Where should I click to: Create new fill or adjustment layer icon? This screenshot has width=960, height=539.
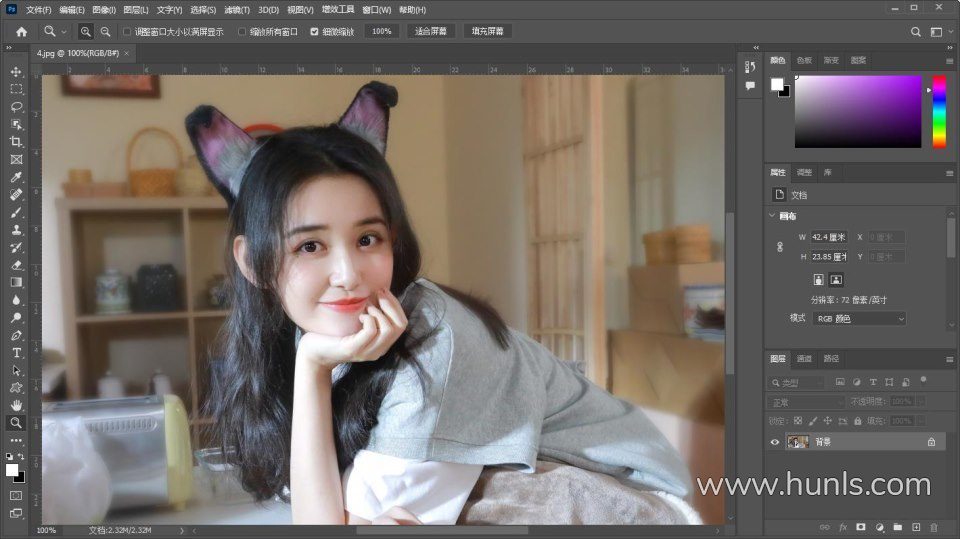[880, 527]
